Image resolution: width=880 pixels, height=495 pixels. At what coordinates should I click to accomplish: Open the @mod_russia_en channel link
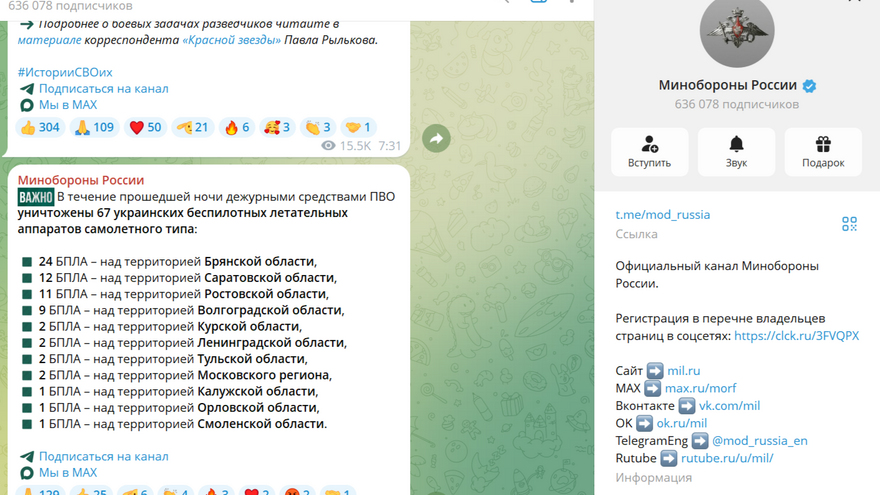759,441
